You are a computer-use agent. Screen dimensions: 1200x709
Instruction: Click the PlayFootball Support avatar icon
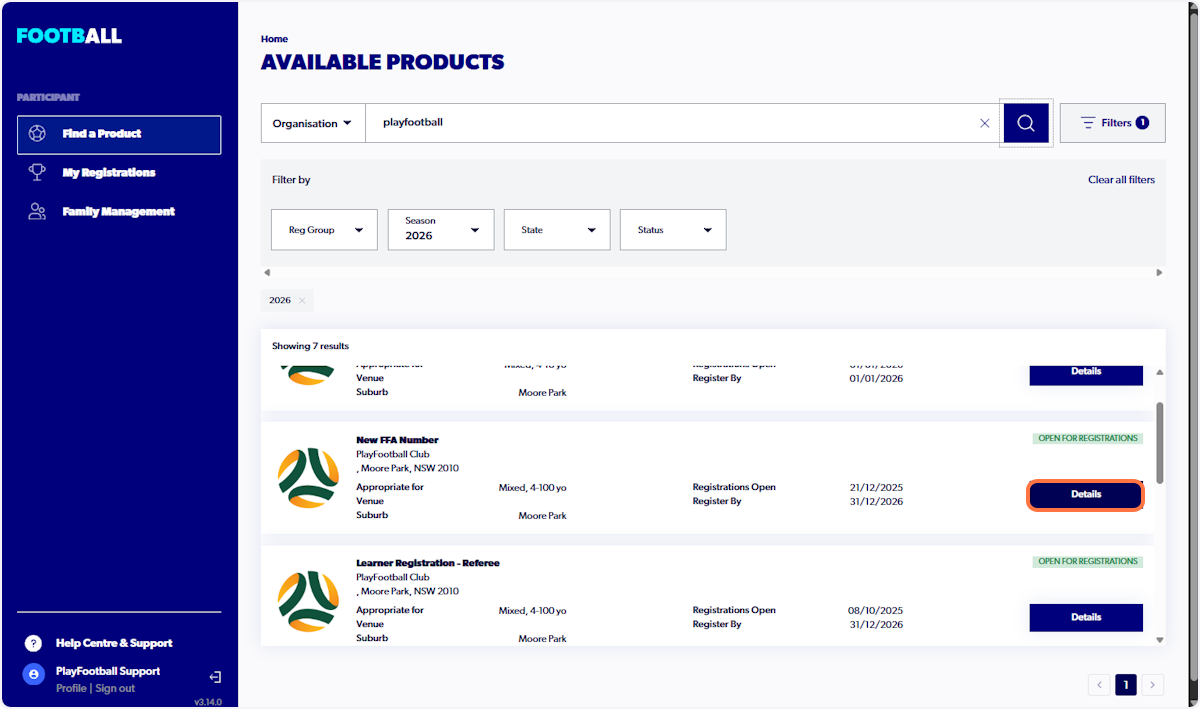tap(33, 674)
